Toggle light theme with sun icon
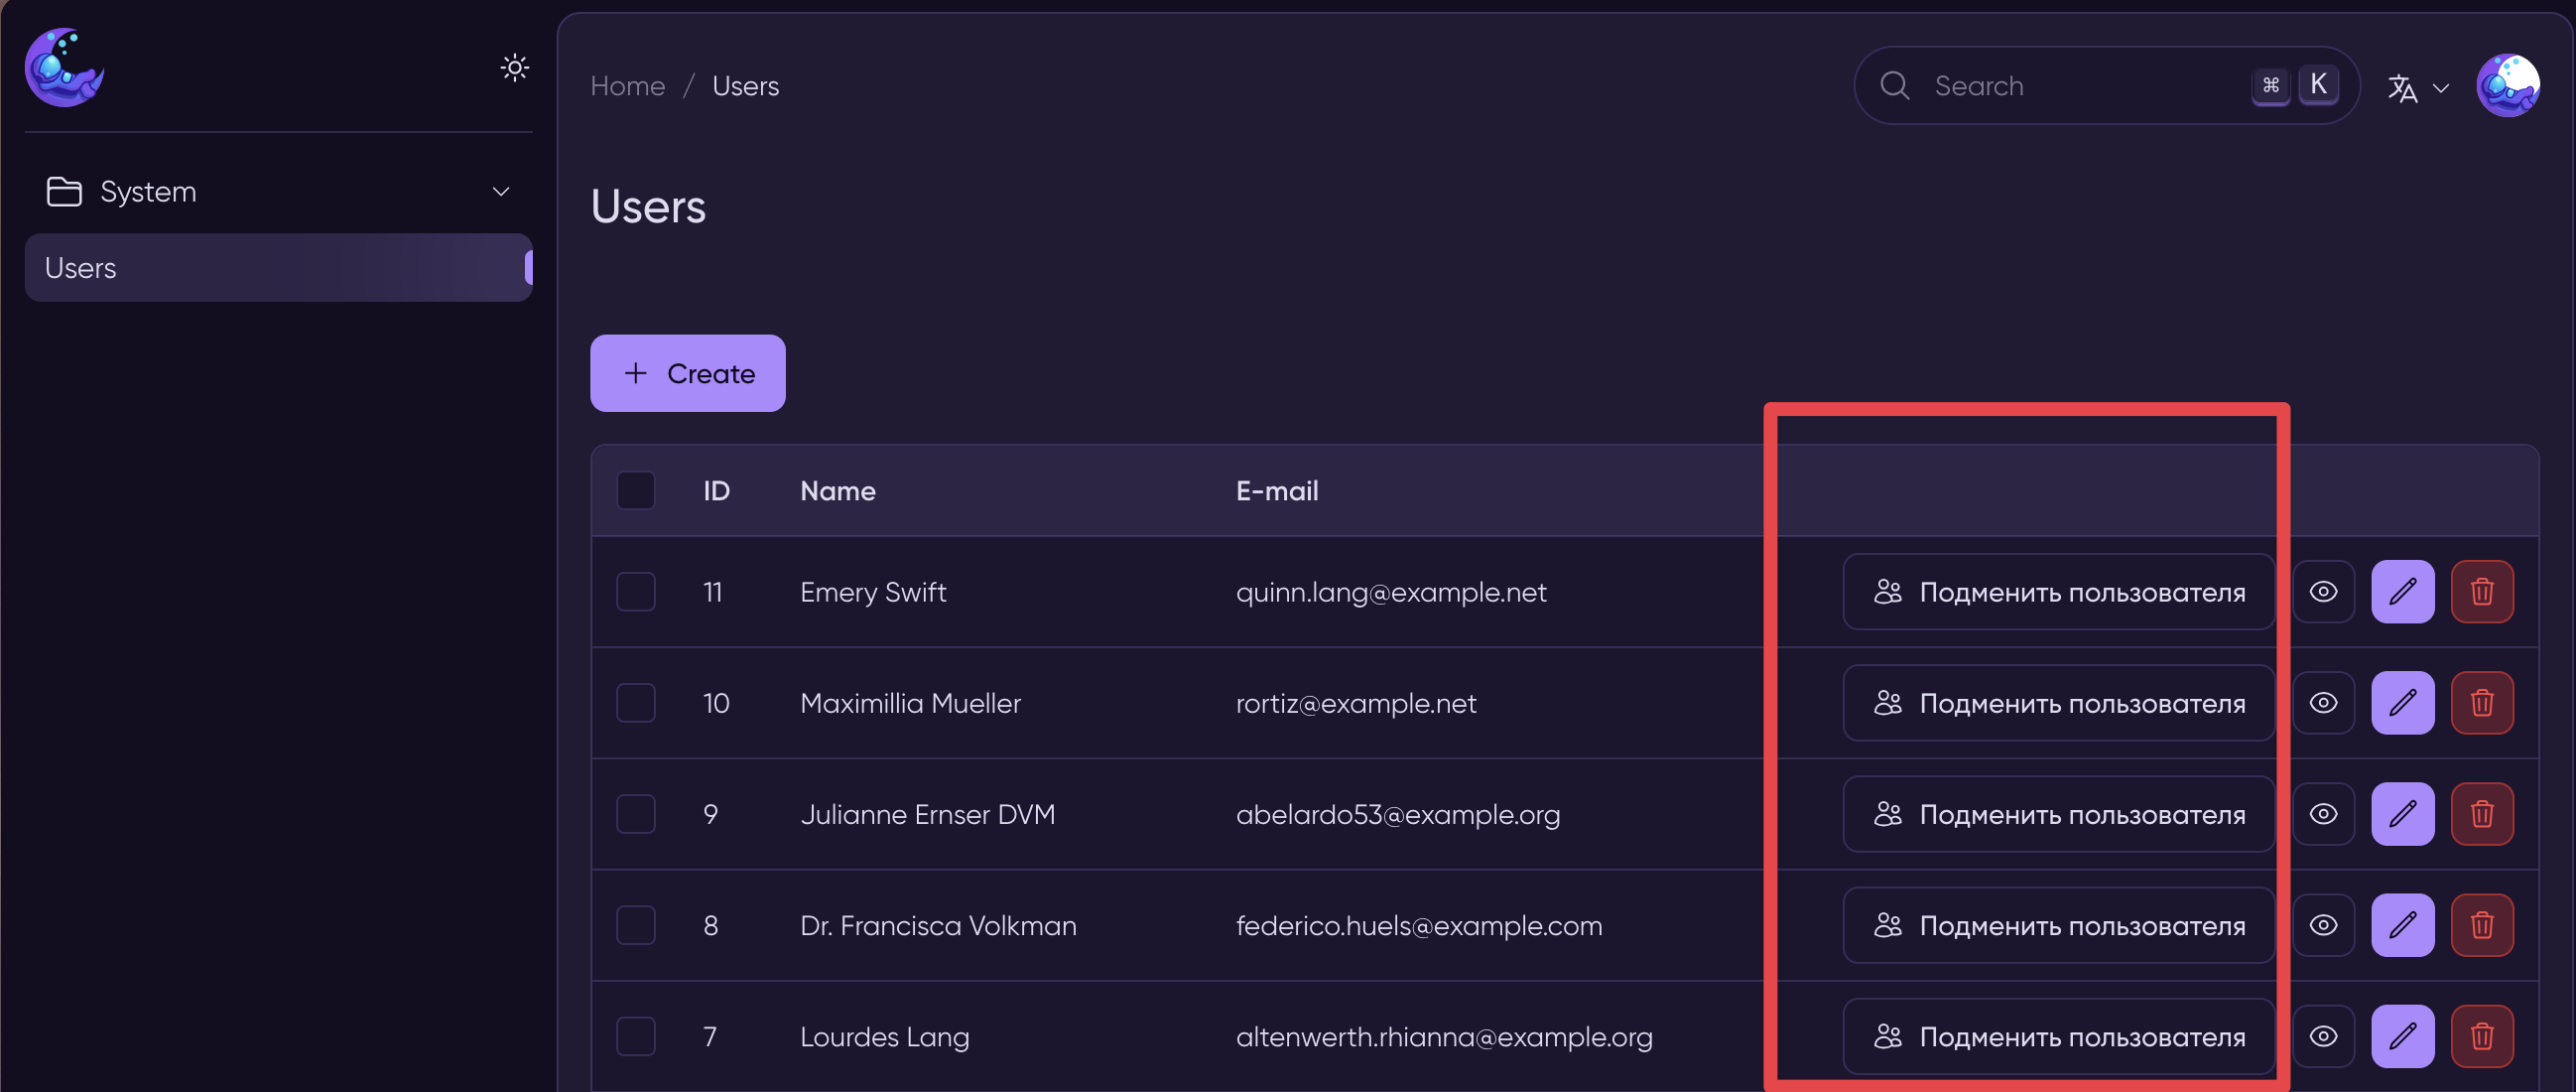This screenshot has width=2576, height=1092. (514, 68)
